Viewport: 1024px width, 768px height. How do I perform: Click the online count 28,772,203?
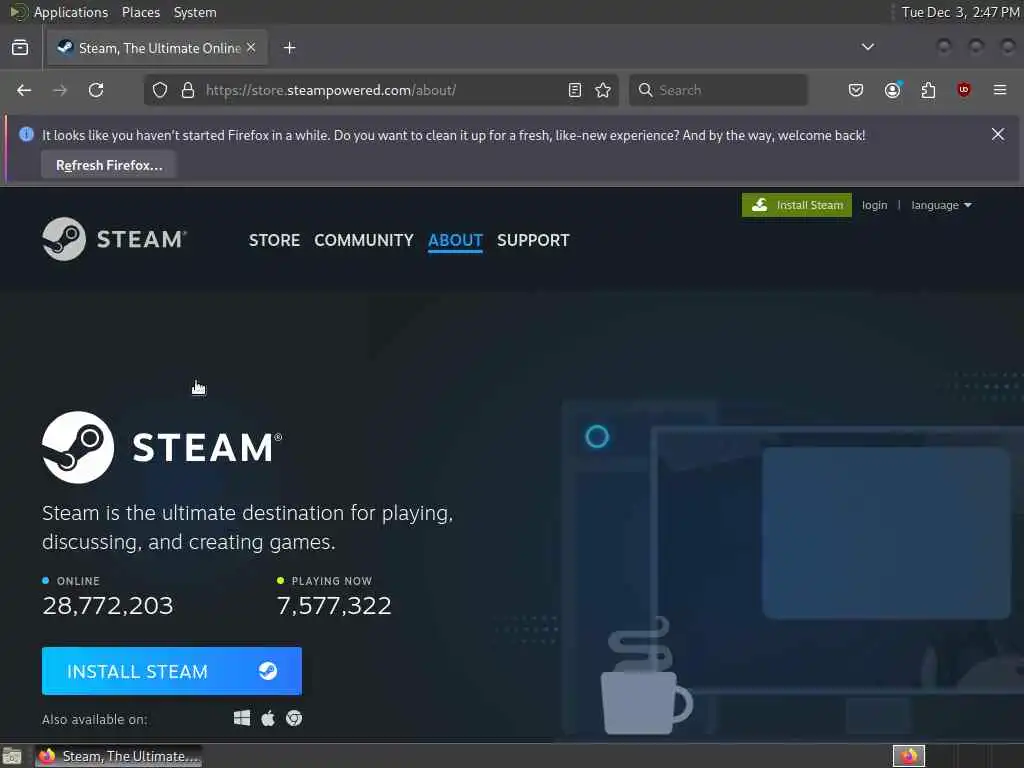point(108,605)
